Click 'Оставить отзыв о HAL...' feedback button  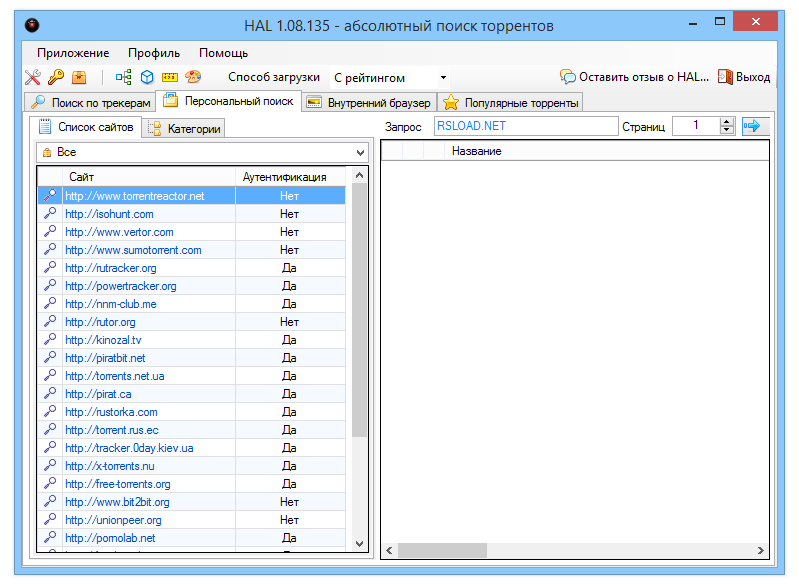point(634,77)
